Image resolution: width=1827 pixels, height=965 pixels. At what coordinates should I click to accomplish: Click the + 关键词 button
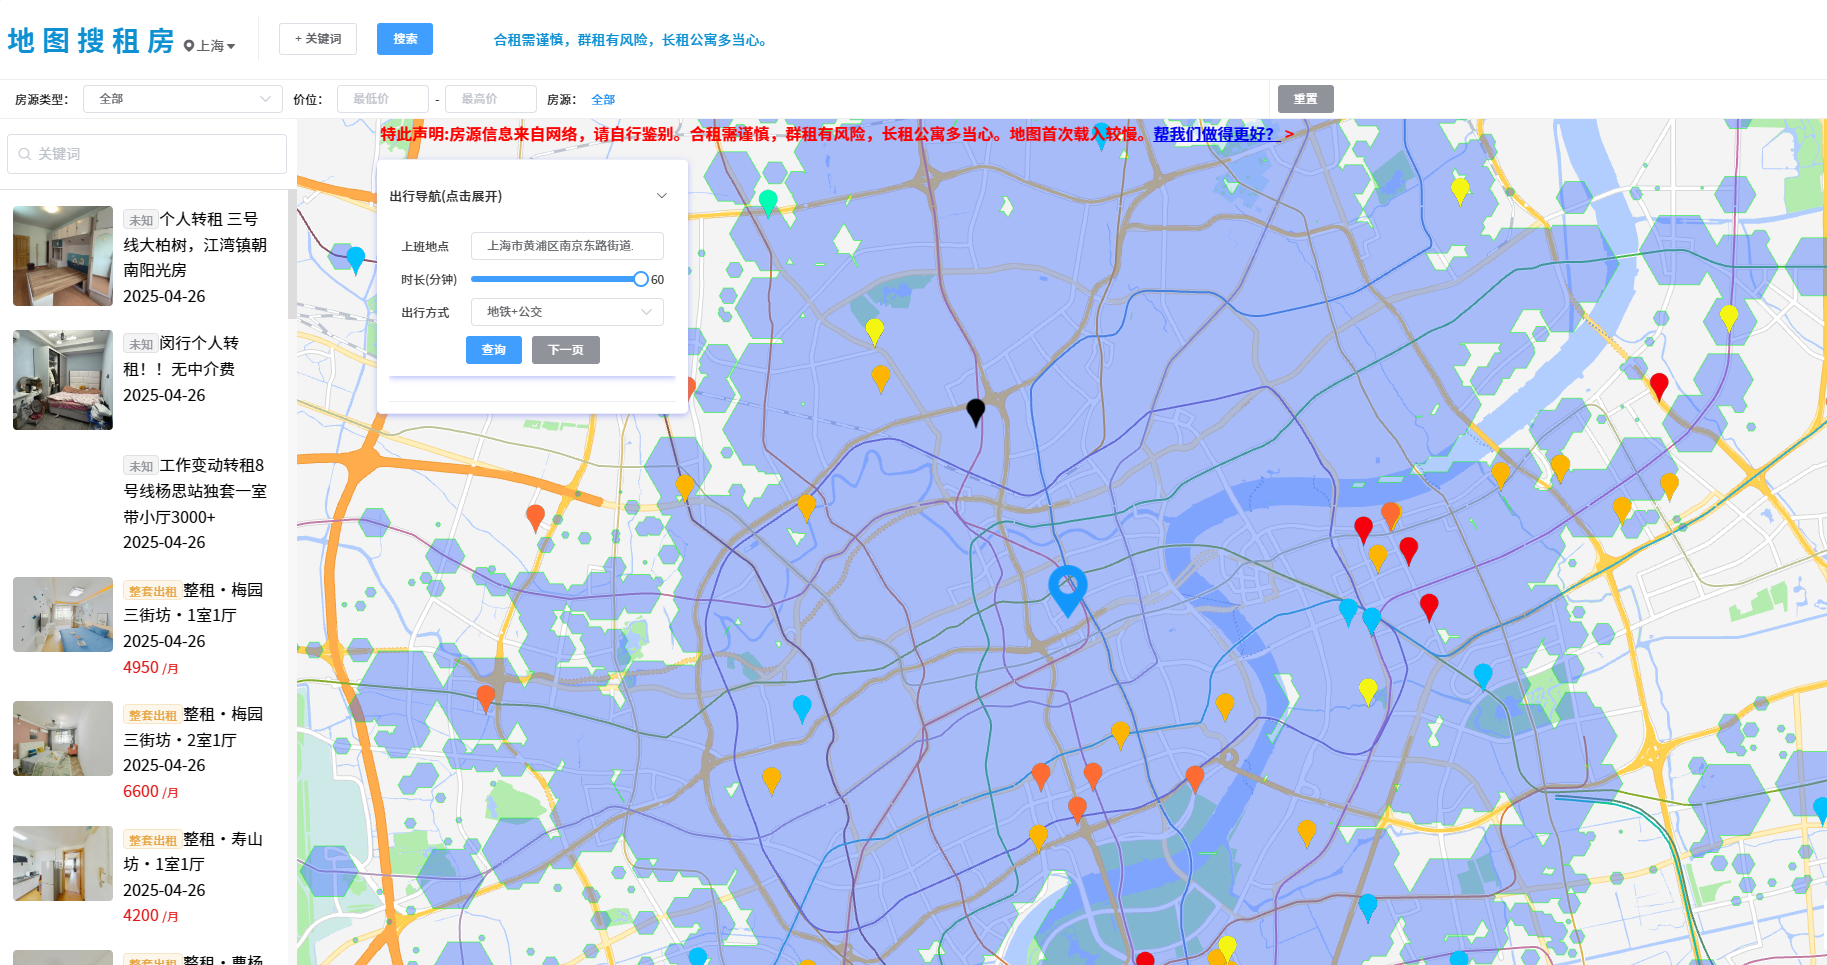(x=318, y=39)
